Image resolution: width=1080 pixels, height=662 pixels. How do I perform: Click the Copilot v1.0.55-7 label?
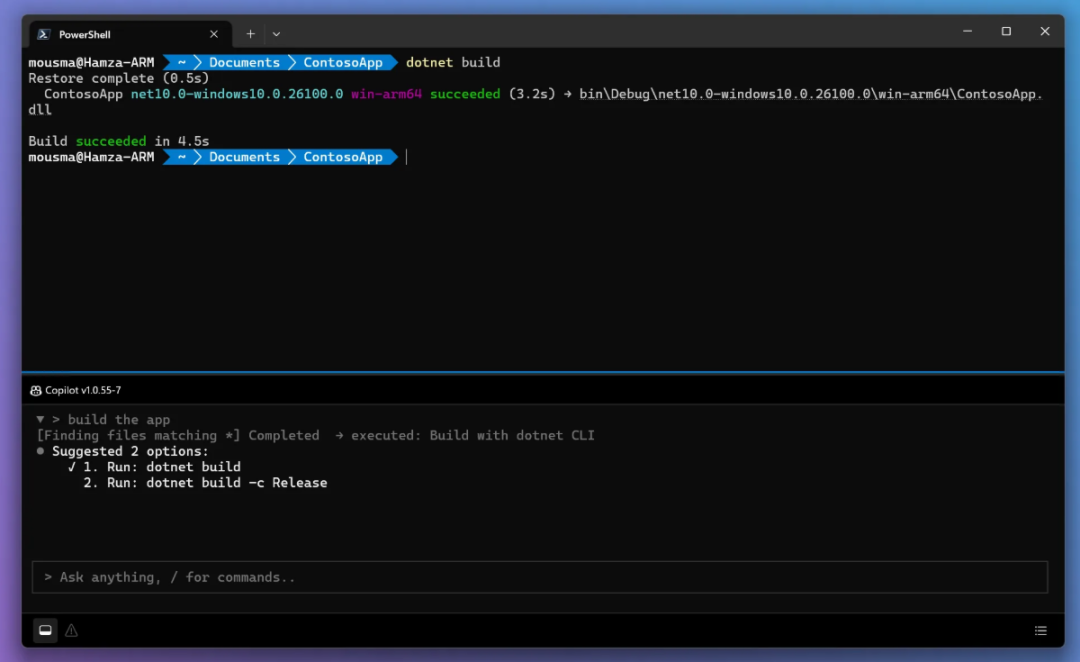tap(83, 391)
